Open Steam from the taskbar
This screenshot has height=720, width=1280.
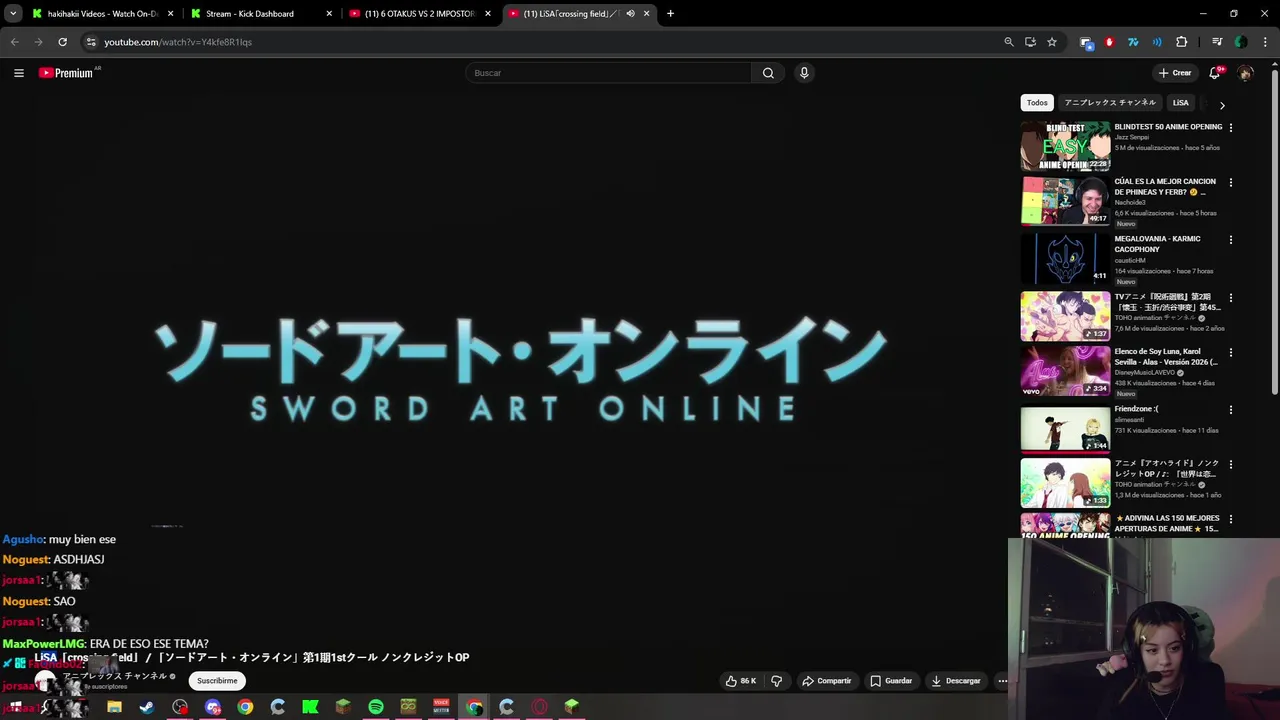147,707
